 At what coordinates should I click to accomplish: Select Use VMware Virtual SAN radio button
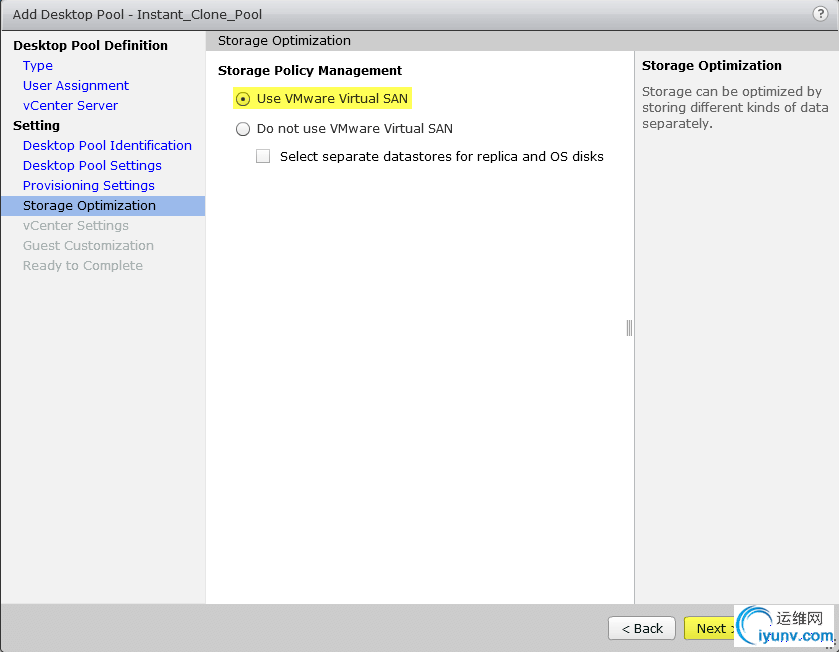pyautogui.click(x=243, y=99)
